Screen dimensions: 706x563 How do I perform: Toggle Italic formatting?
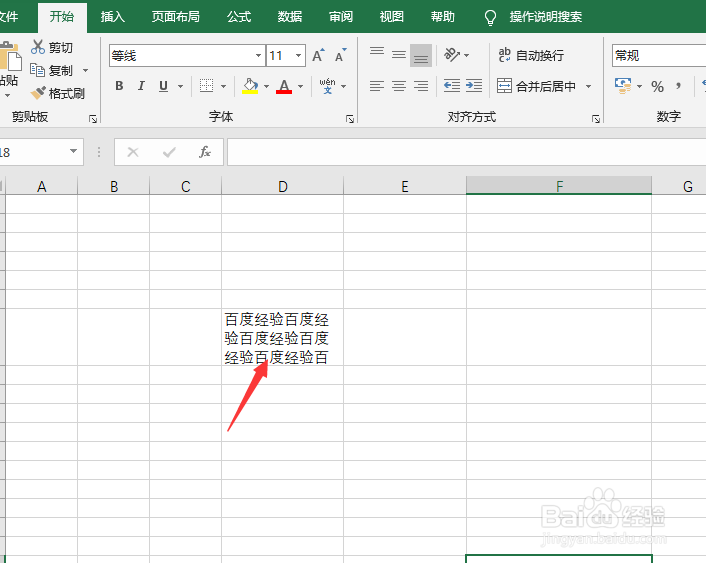pos(141,86)
